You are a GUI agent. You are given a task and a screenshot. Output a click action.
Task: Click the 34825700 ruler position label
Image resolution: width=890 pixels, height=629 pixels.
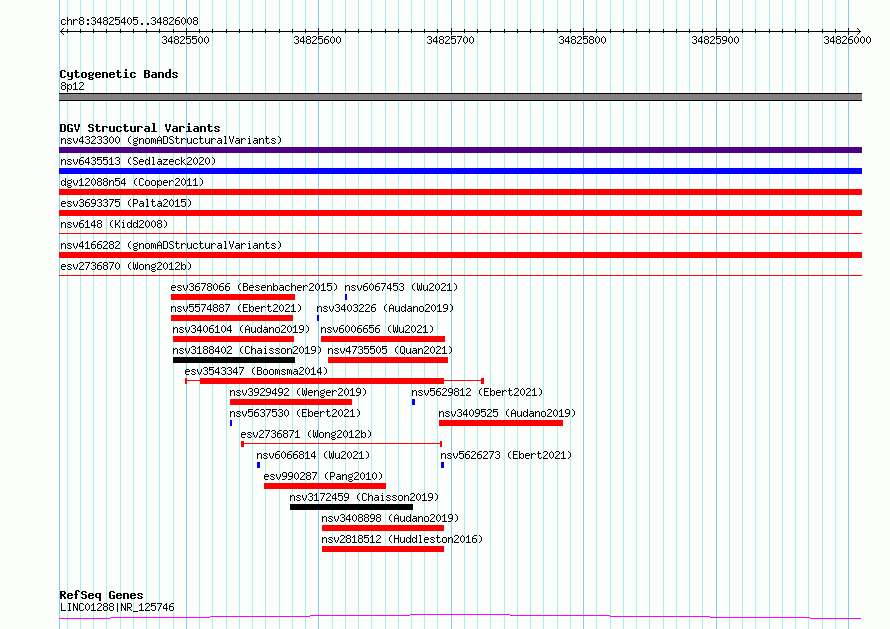(x=450, y=40)
